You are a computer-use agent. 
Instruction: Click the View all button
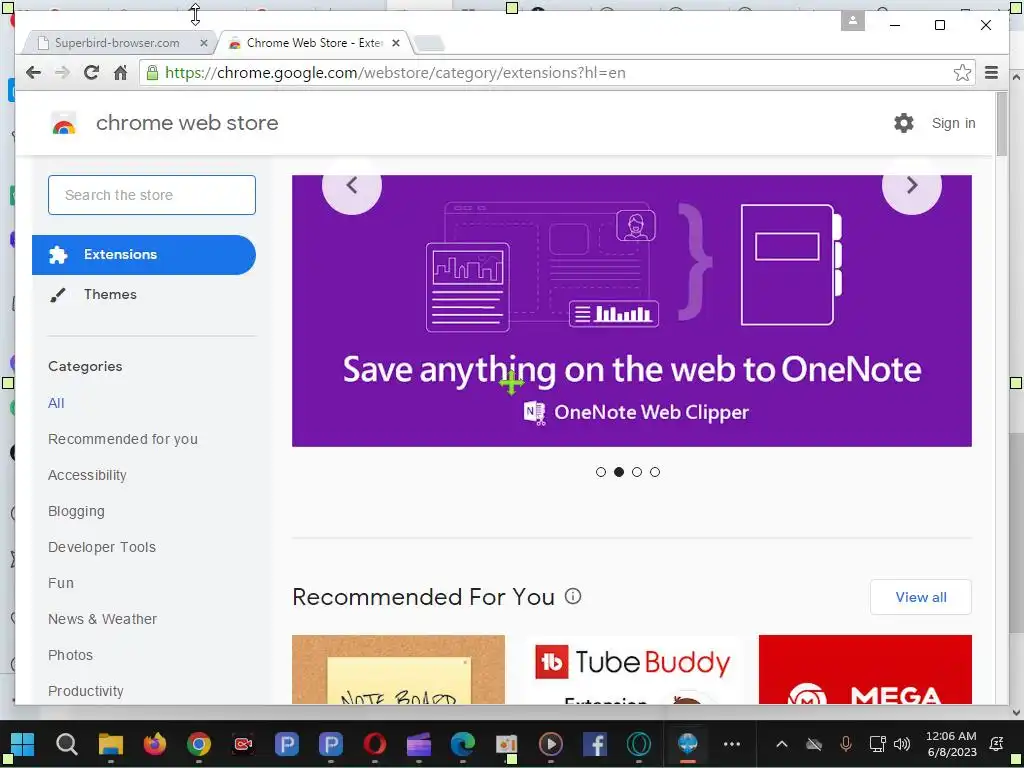click(x=921, y=597)
